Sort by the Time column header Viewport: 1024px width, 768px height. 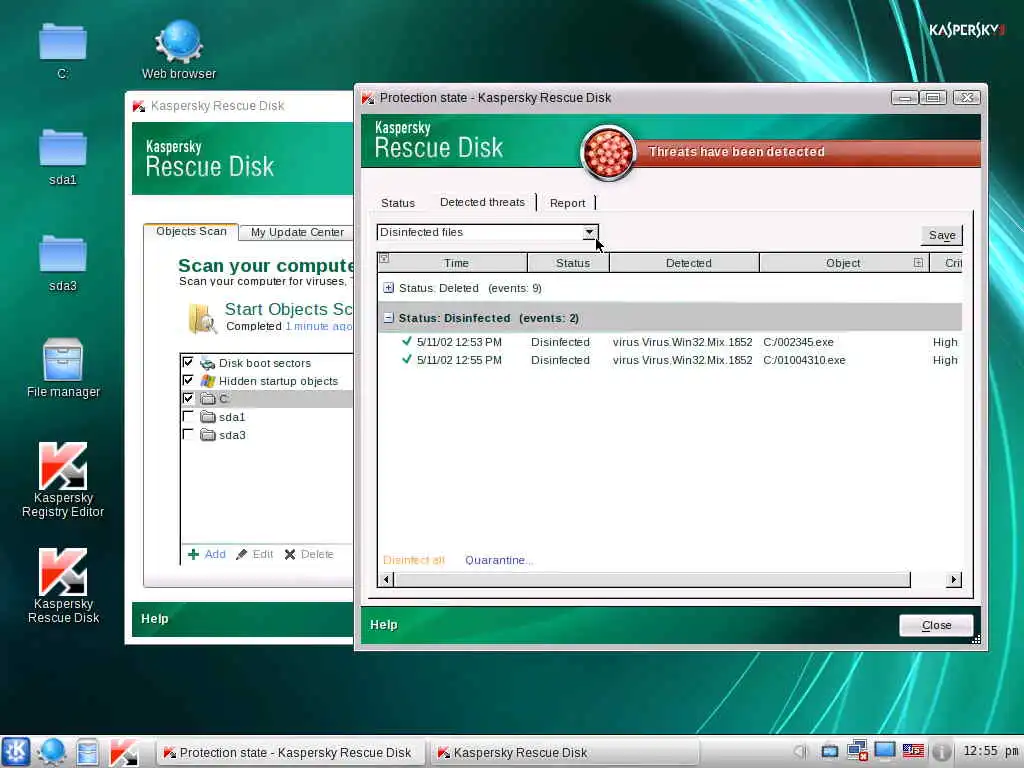[x=456, y=263]
